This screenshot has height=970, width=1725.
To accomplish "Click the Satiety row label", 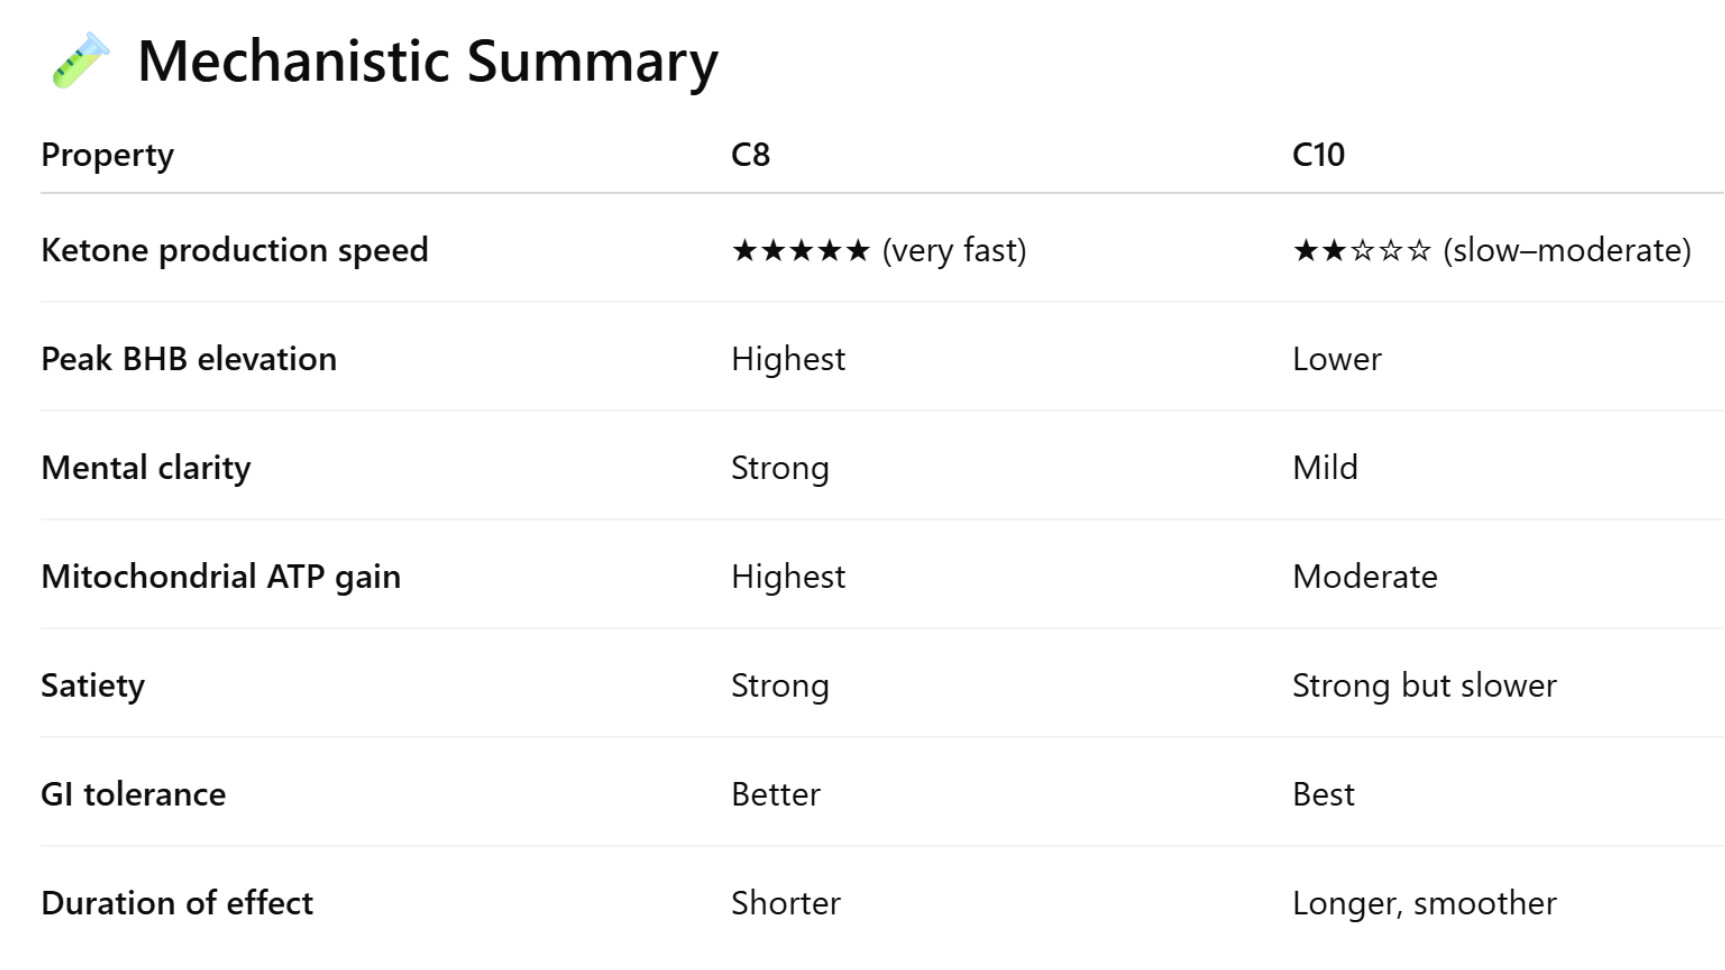I will pos(92,686).
